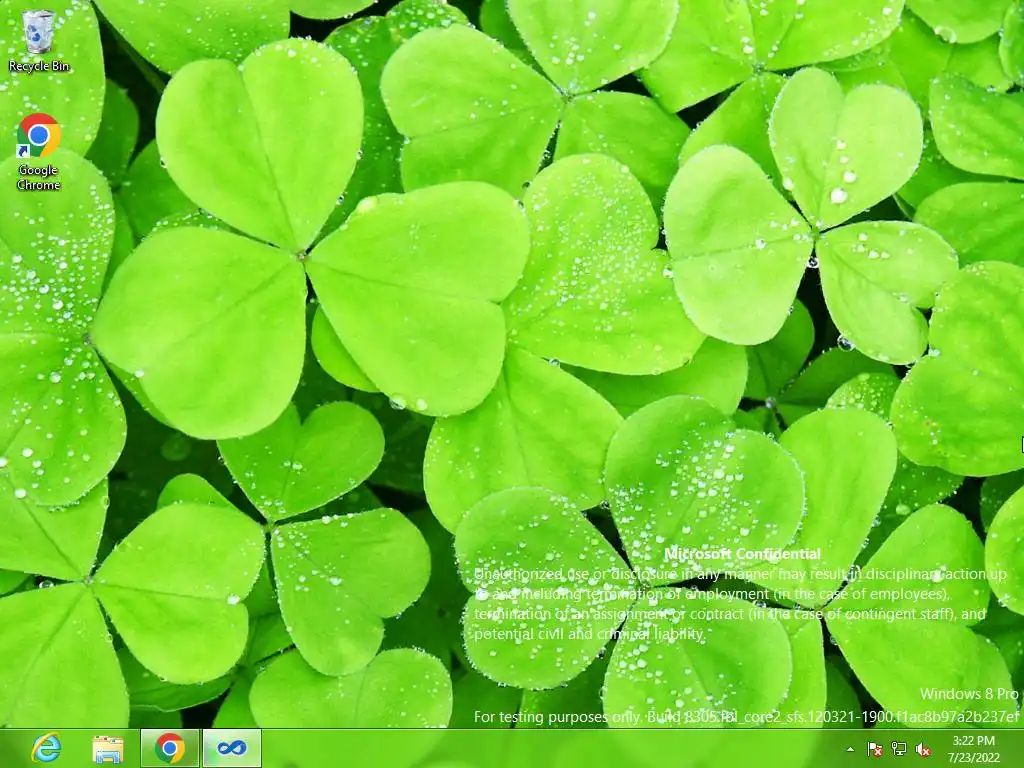Open the network status tray icon
The width and height of the screenshot is (1024, 768).
pyautogui.click(x=899, y=749)
